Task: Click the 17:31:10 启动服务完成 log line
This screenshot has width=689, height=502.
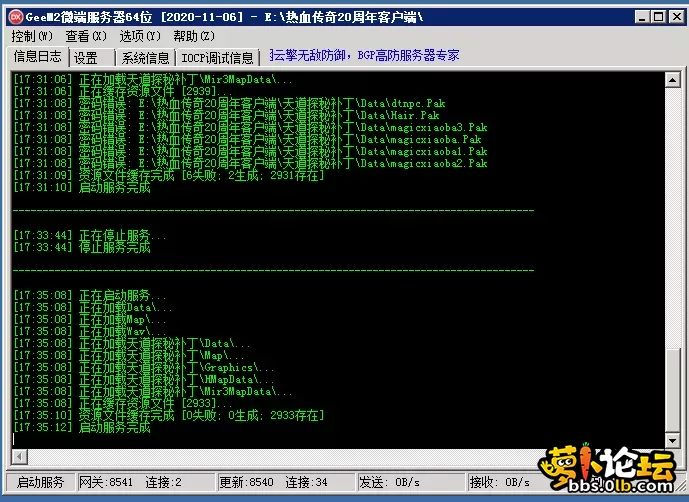Action: 82,187
